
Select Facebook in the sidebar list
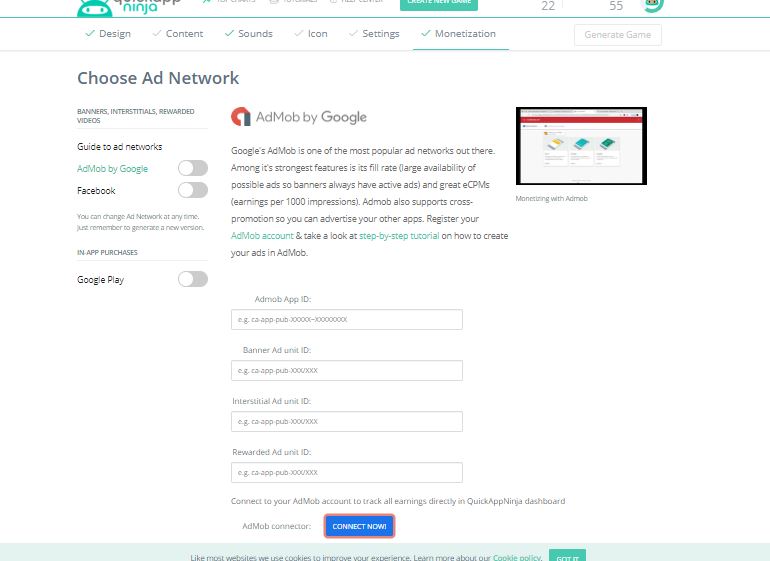point(96,191)
